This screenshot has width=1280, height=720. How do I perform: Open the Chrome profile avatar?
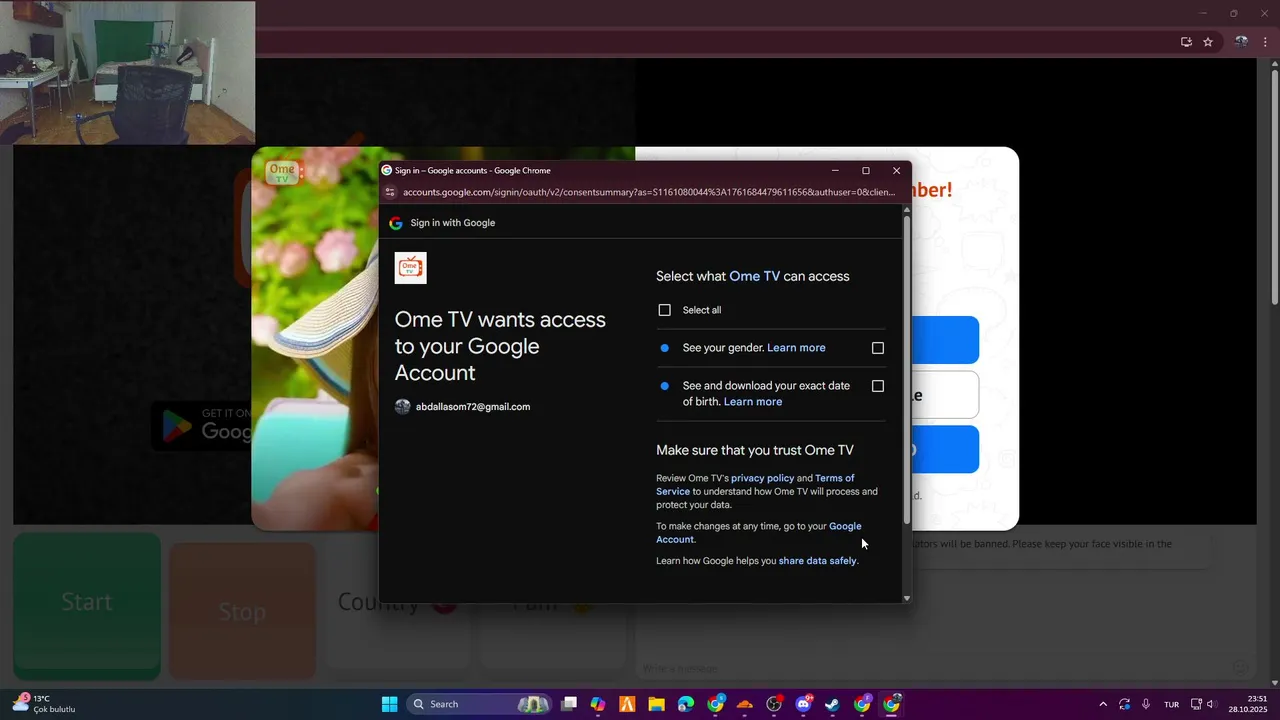coord(1241,42)
